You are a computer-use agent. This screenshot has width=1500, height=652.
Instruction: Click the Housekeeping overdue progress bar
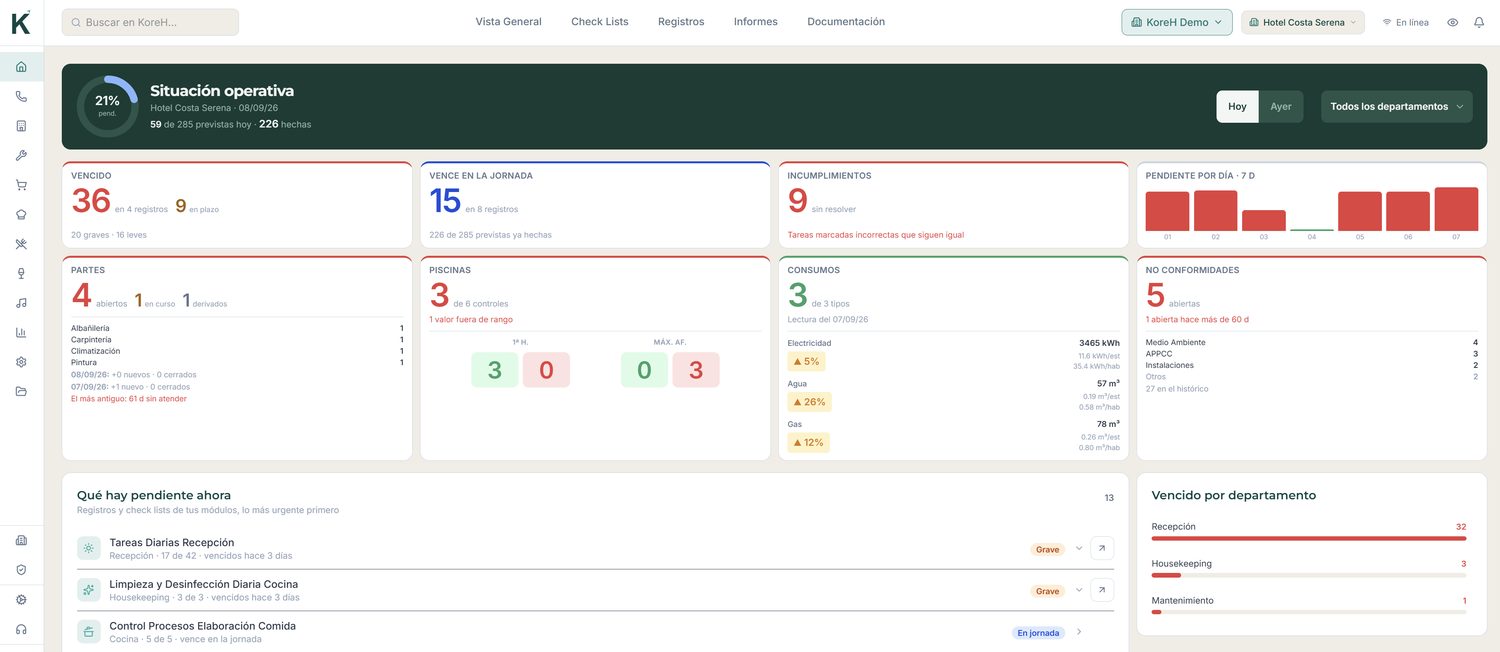(1309, 575)
